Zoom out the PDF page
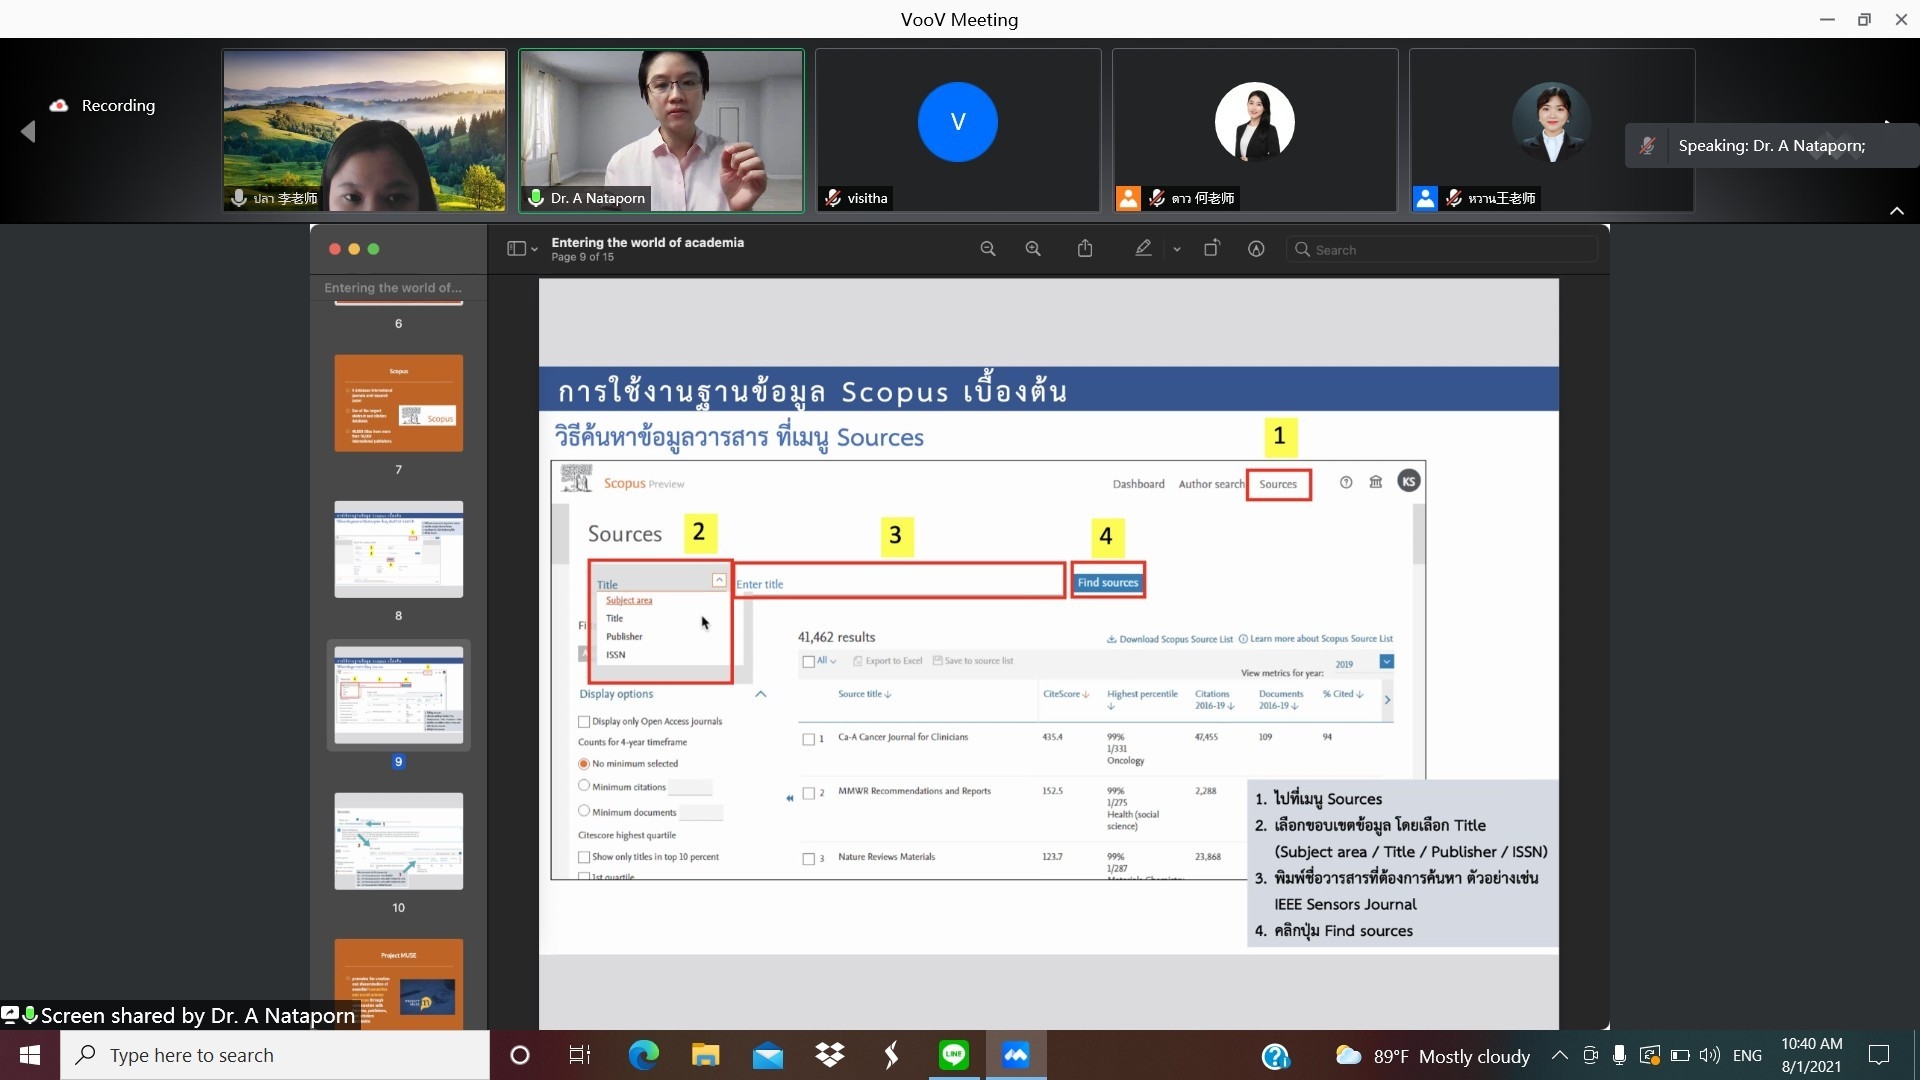1920x1080 pixels. click(x=988, y=249)
